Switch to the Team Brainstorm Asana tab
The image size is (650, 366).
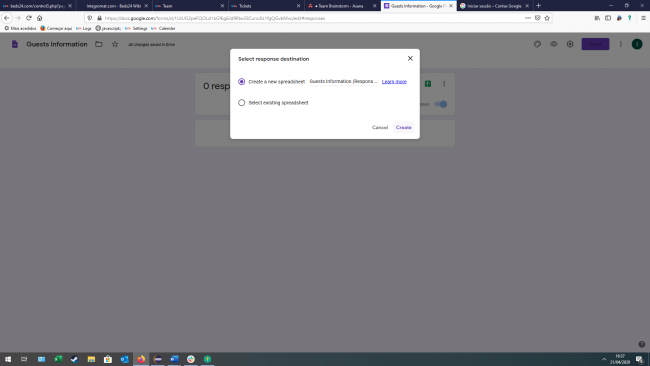341,6
